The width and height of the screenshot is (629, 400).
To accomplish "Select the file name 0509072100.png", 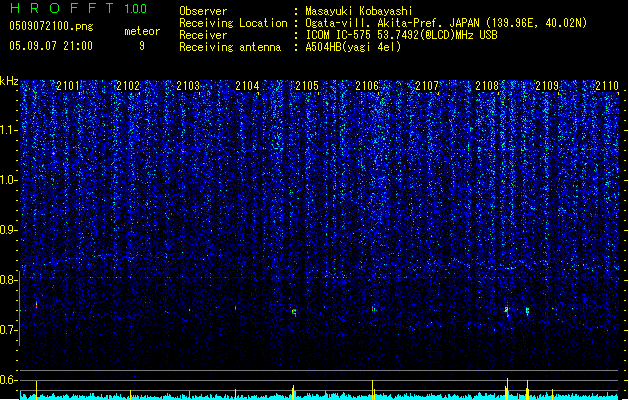I will click(51, 26).
